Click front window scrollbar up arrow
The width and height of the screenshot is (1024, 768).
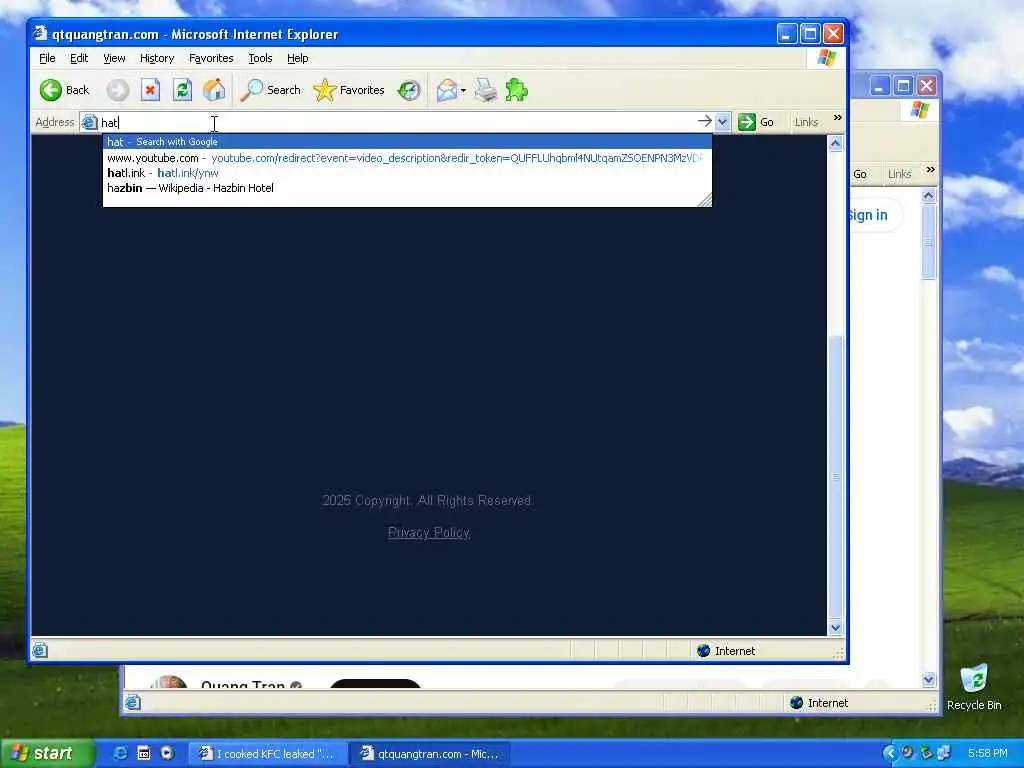tap(835, 144)
